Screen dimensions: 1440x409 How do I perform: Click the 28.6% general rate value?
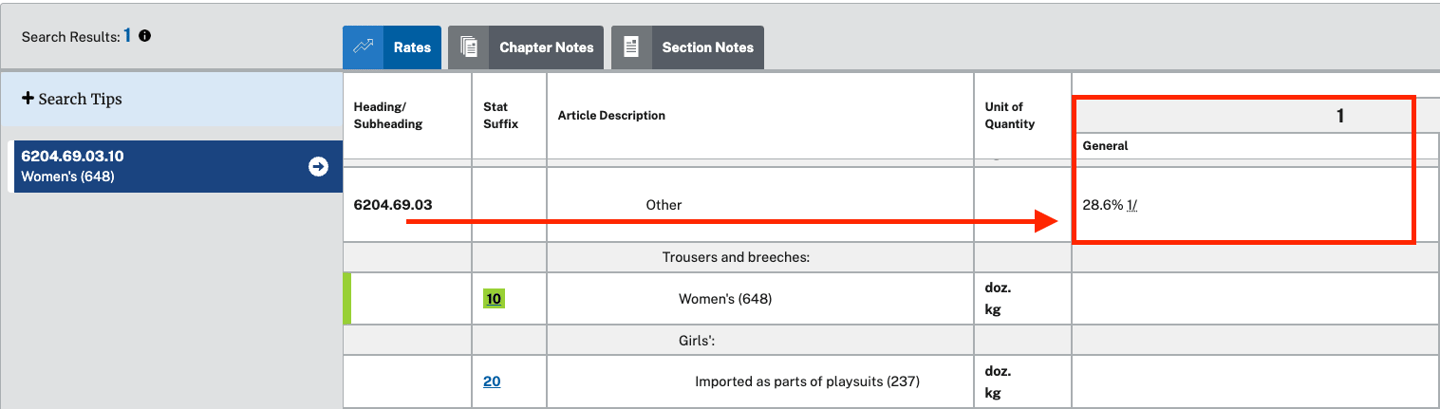coord(1101,205)
